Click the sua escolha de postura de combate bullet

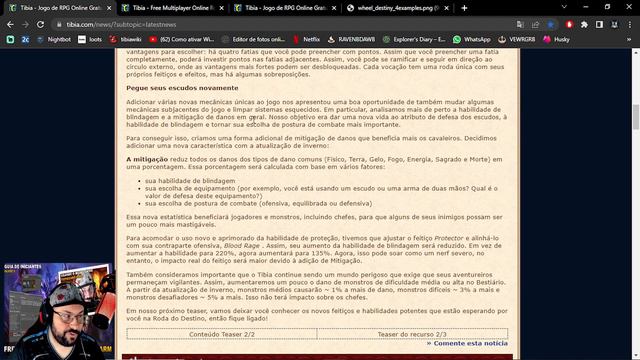click(x=258, y=203)
